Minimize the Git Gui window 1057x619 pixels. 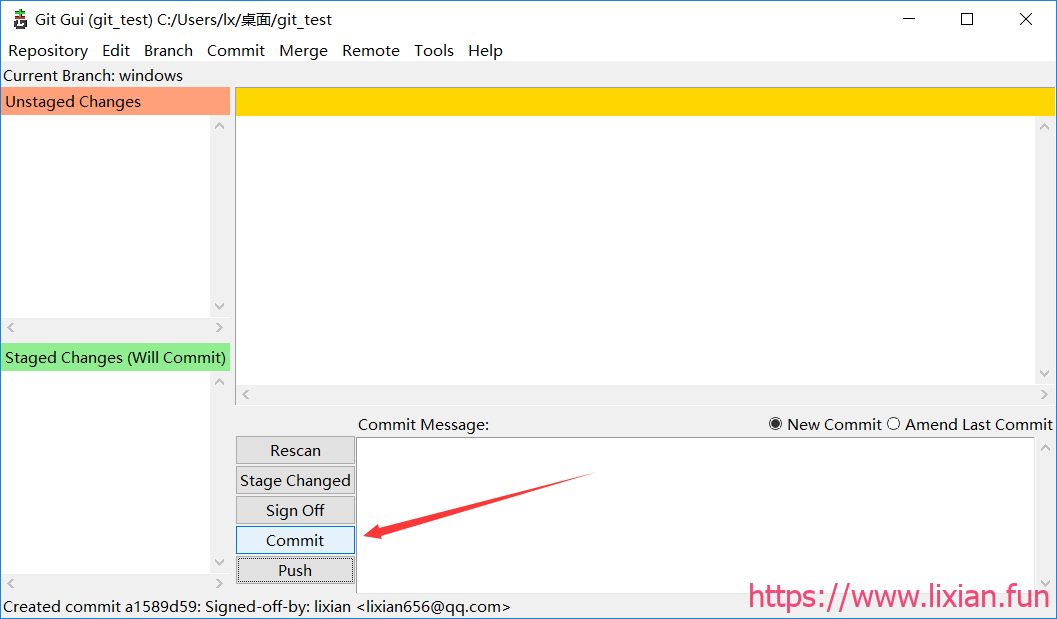911,20
